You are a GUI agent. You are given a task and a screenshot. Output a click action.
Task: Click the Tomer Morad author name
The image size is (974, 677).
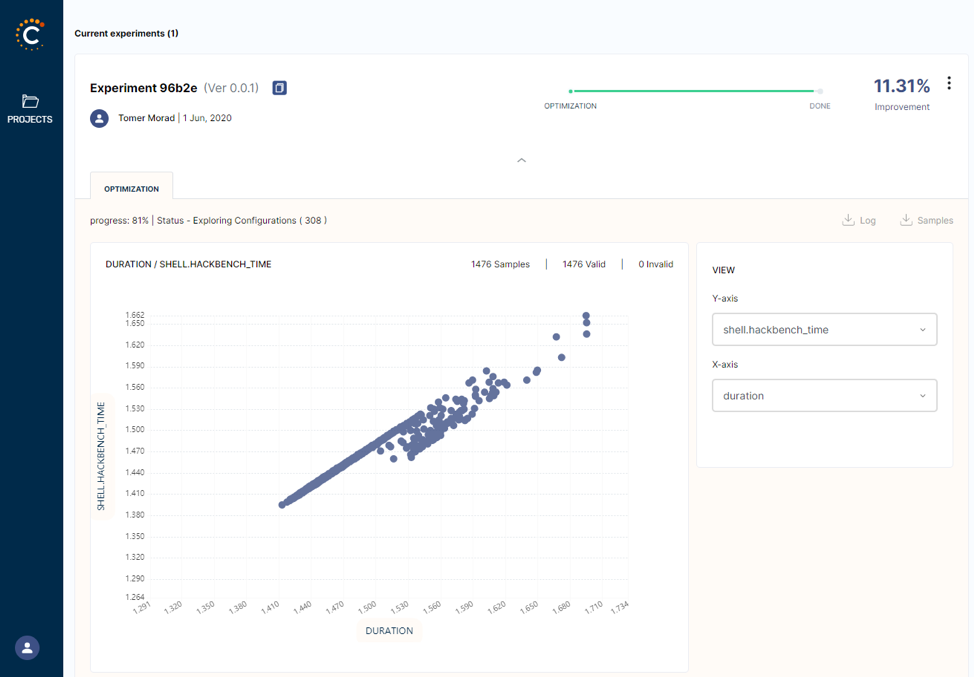[x=147, y=118]
